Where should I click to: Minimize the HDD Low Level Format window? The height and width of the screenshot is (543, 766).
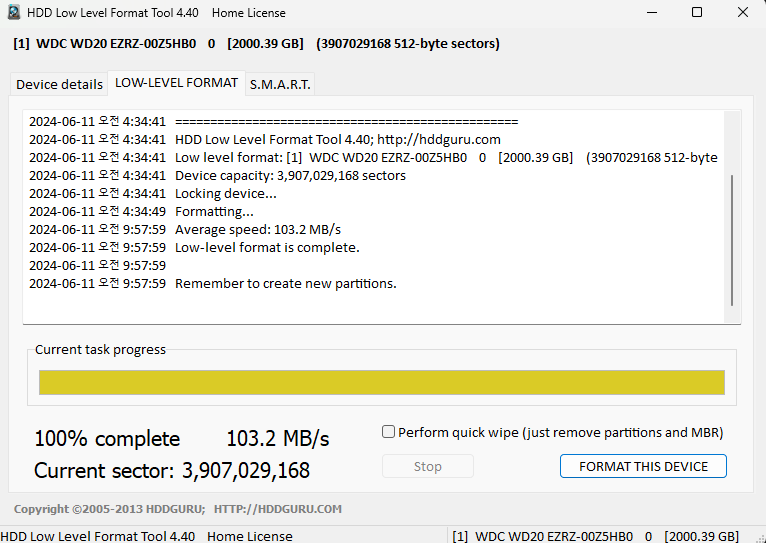pos(652,12)
